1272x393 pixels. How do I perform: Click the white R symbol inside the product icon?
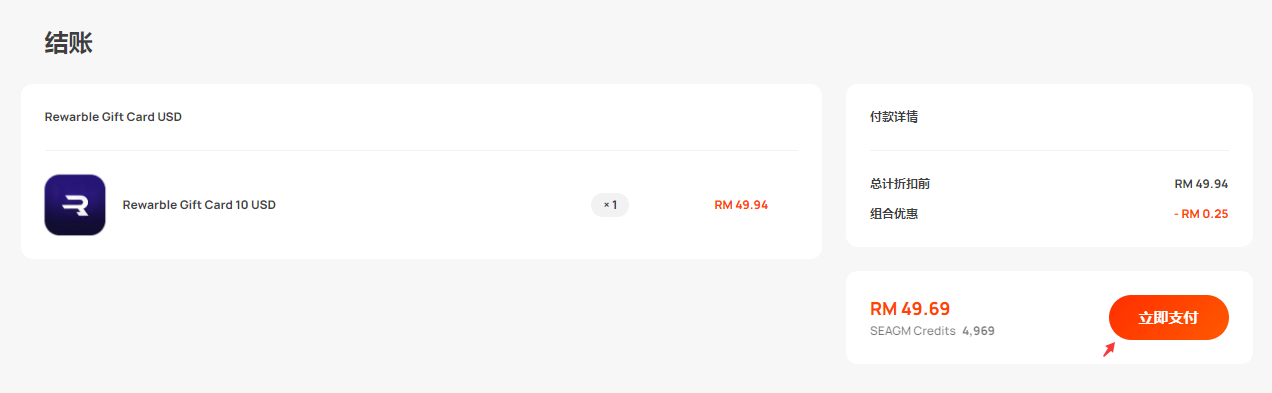(75, 206)
